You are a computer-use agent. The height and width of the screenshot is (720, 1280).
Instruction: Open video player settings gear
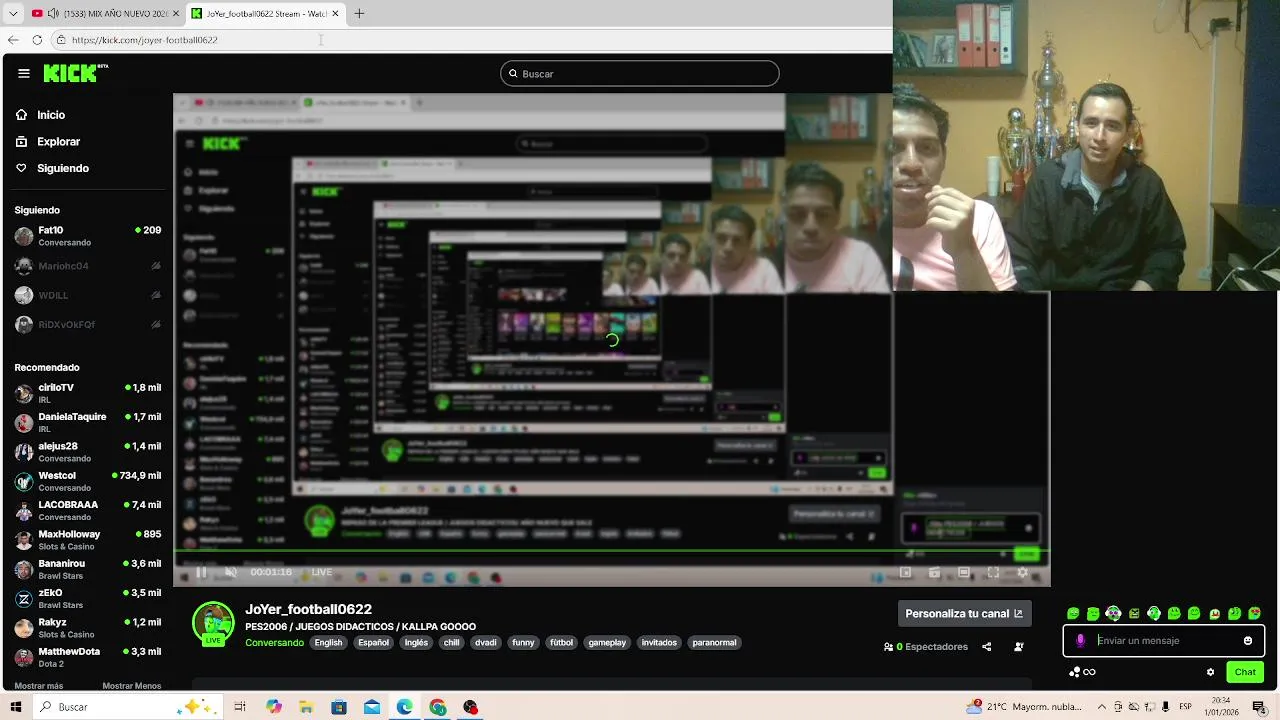1022,572
